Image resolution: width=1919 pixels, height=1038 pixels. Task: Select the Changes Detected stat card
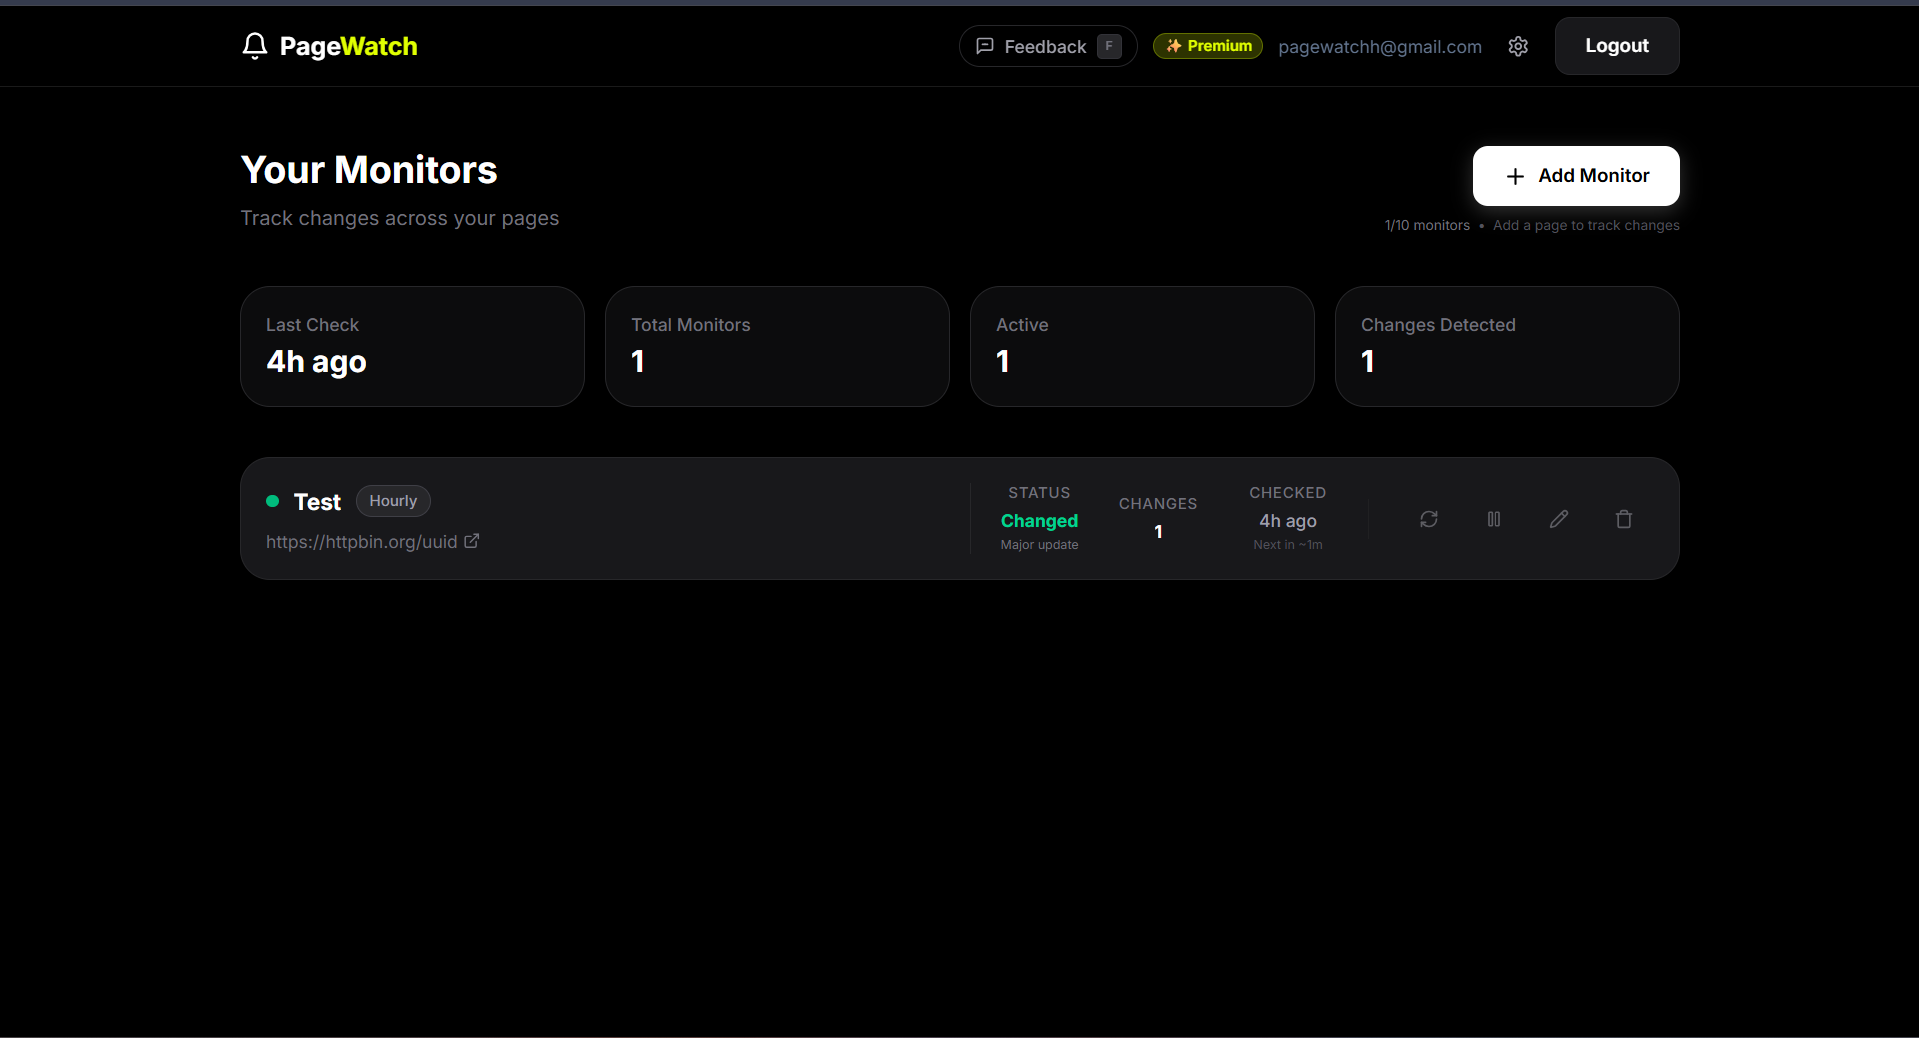(x=1506, y=346)
